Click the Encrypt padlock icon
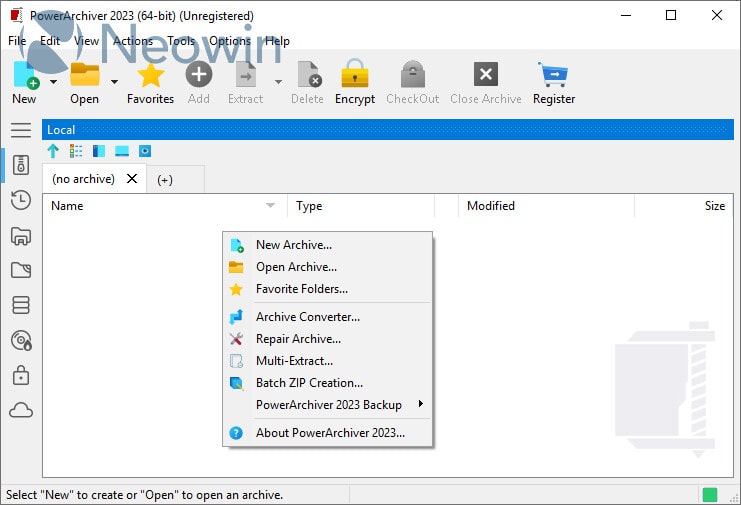 click(x=355, y=74)
